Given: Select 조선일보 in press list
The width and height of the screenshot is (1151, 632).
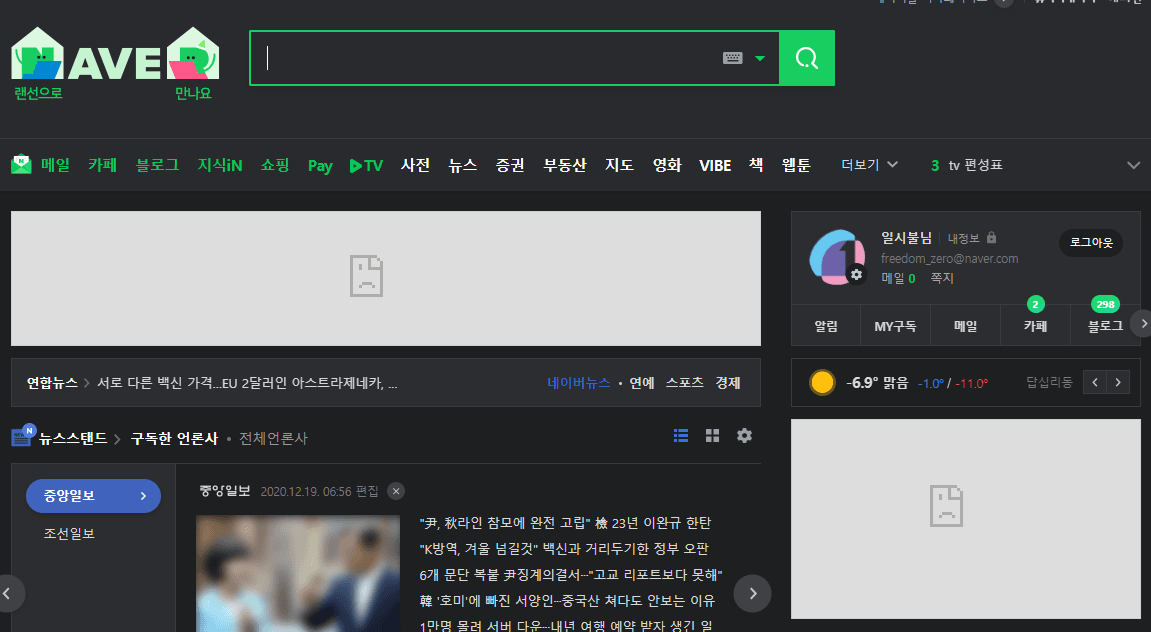Looking at the screenshot, I should (69, 534).
